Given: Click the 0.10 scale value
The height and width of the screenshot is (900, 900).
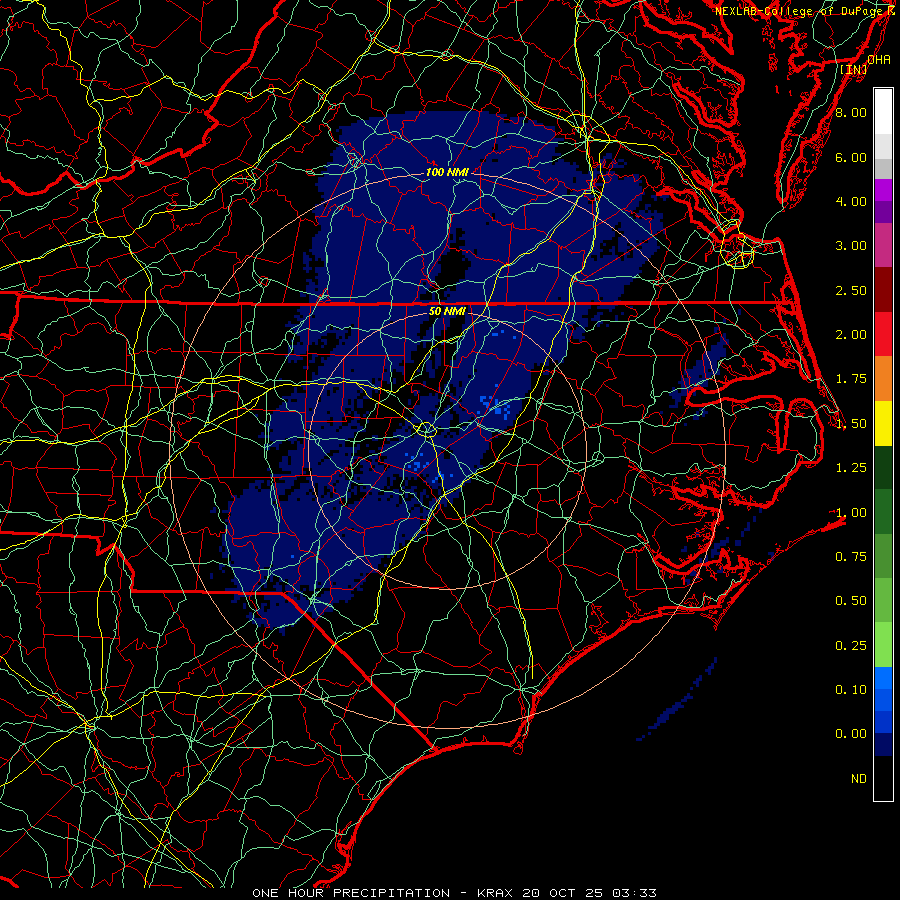Looking at the screenshot, I should (x=851, y=690).
